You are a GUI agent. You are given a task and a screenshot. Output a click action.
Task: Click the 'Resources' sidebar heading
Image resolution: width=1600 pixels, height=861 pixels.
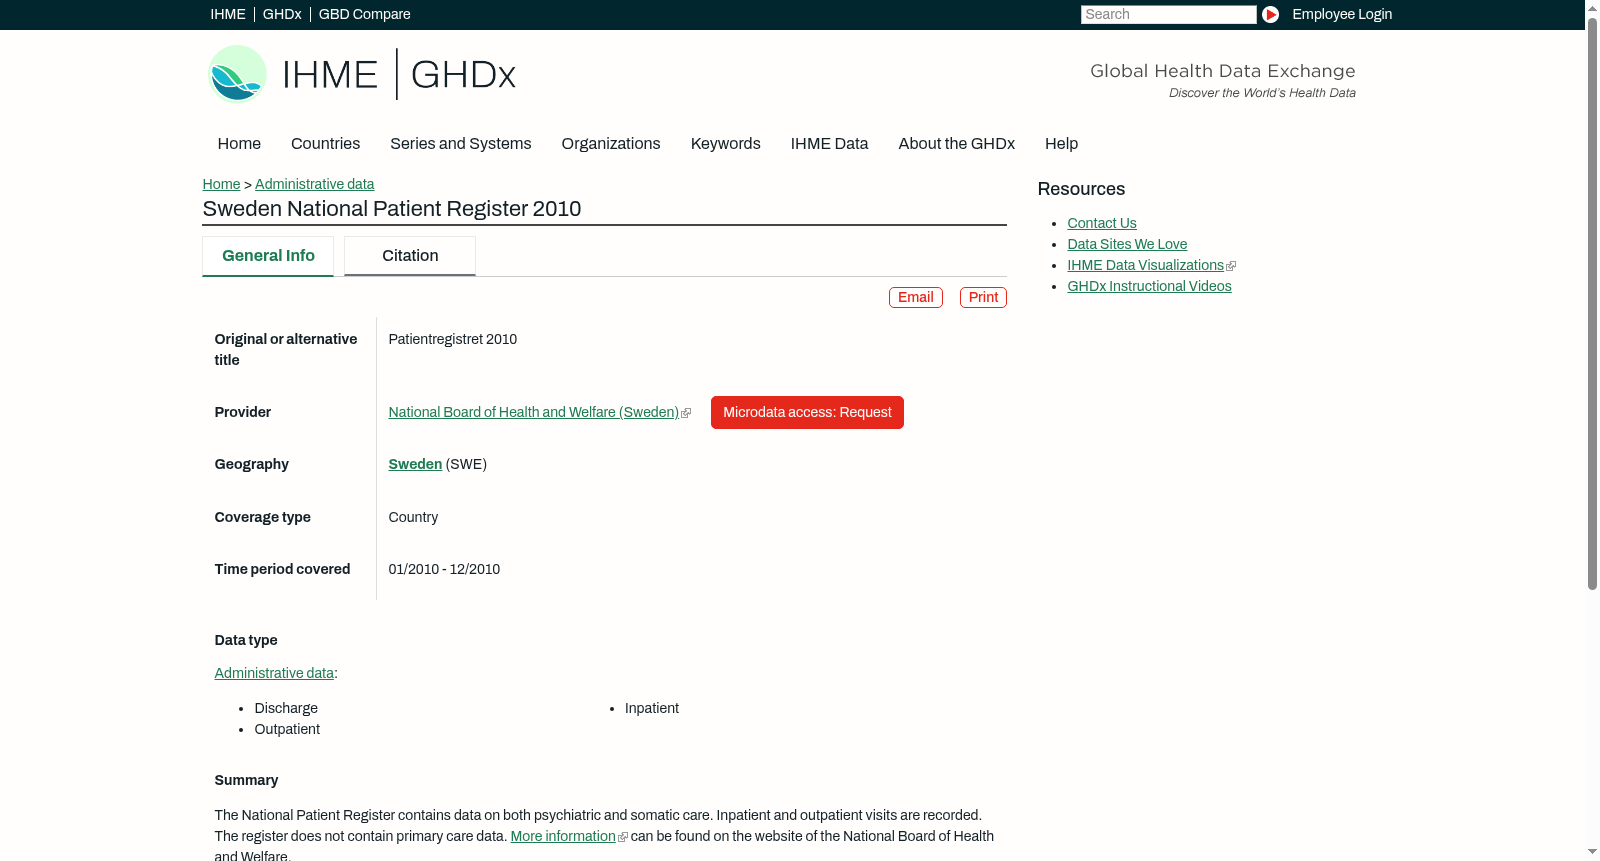[x=1081, y=189]
